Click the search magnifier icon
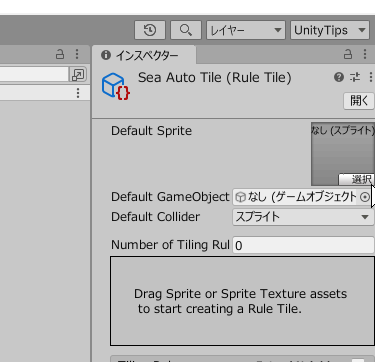 point(186,30)
